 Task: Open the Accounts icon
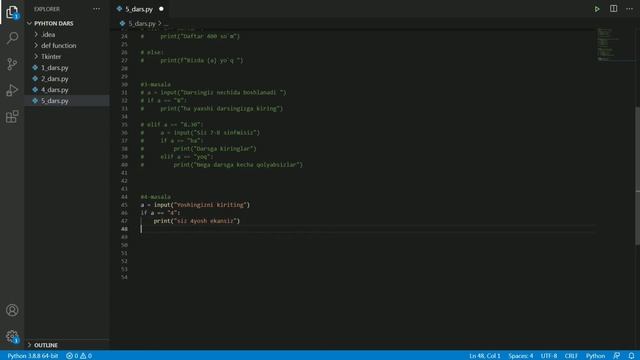[x=12, y=310]
